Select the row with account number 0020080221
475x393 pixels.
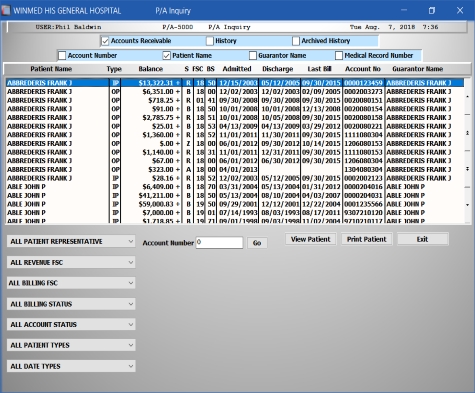[x=235, y=126]
